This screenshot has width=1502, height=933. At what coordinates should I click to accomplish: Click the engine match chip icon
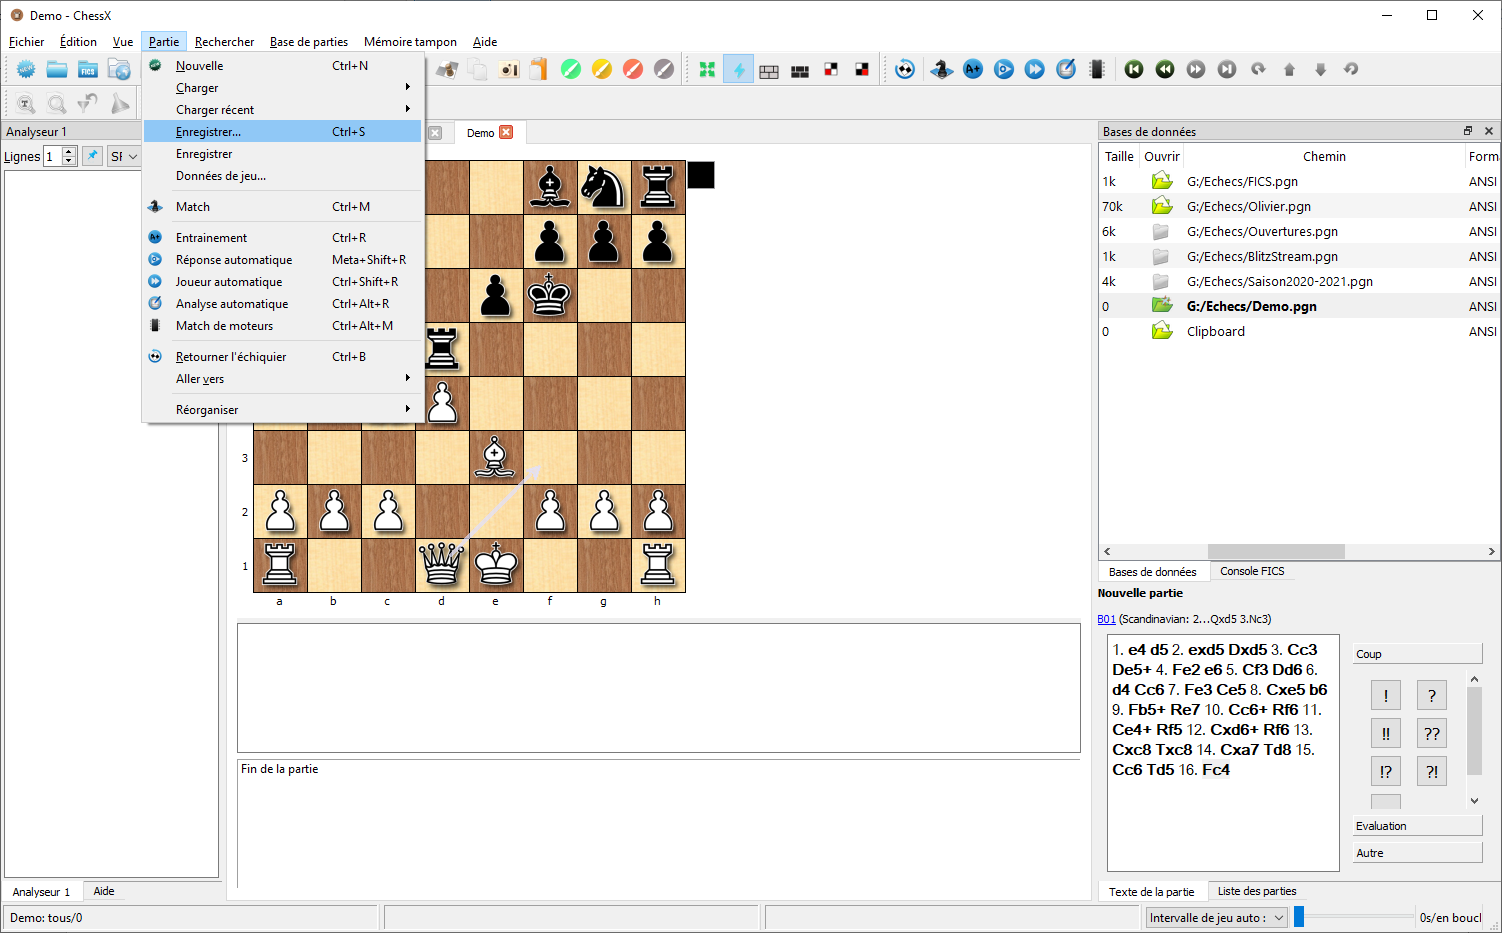click(x=1097, y=69)
